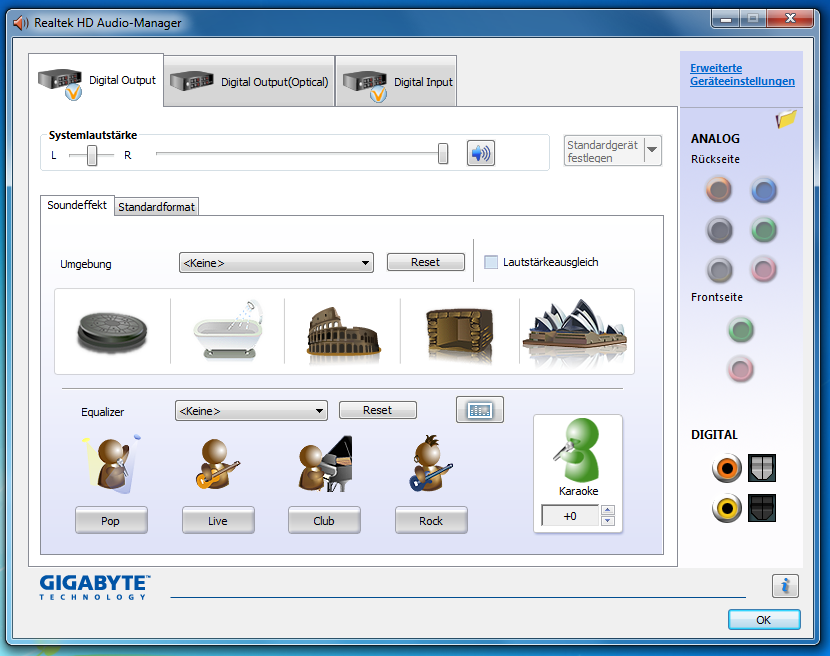Reset the Equalizer setting

[x=377, y=410]
